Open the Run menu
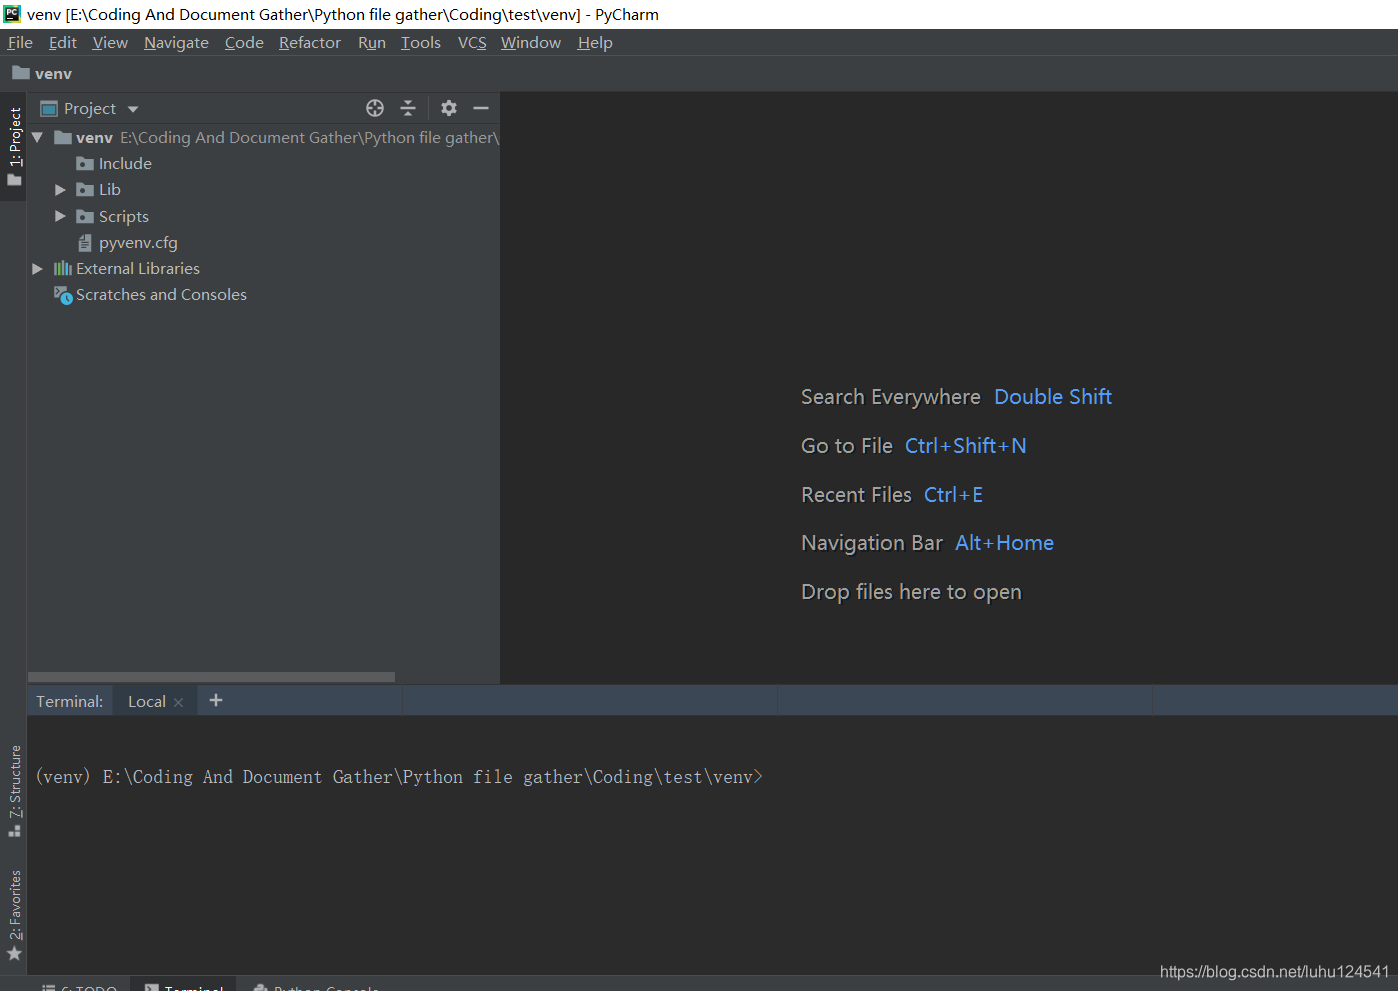The height and width of the screenshot is (991, 1398). coord(372,42)
